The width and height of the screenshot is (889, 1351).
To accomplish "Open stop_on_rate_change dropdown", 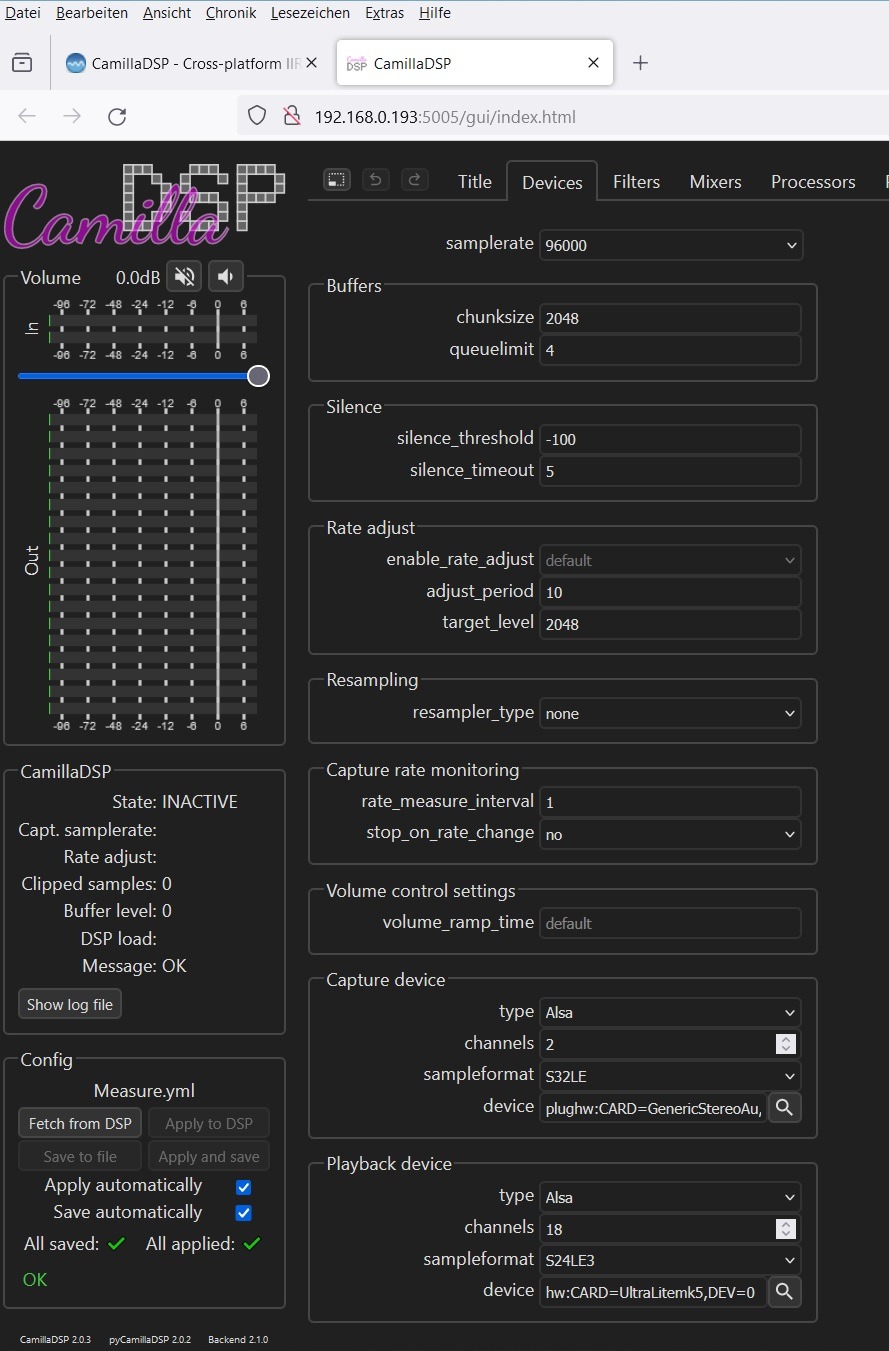I will pos(671,834).
